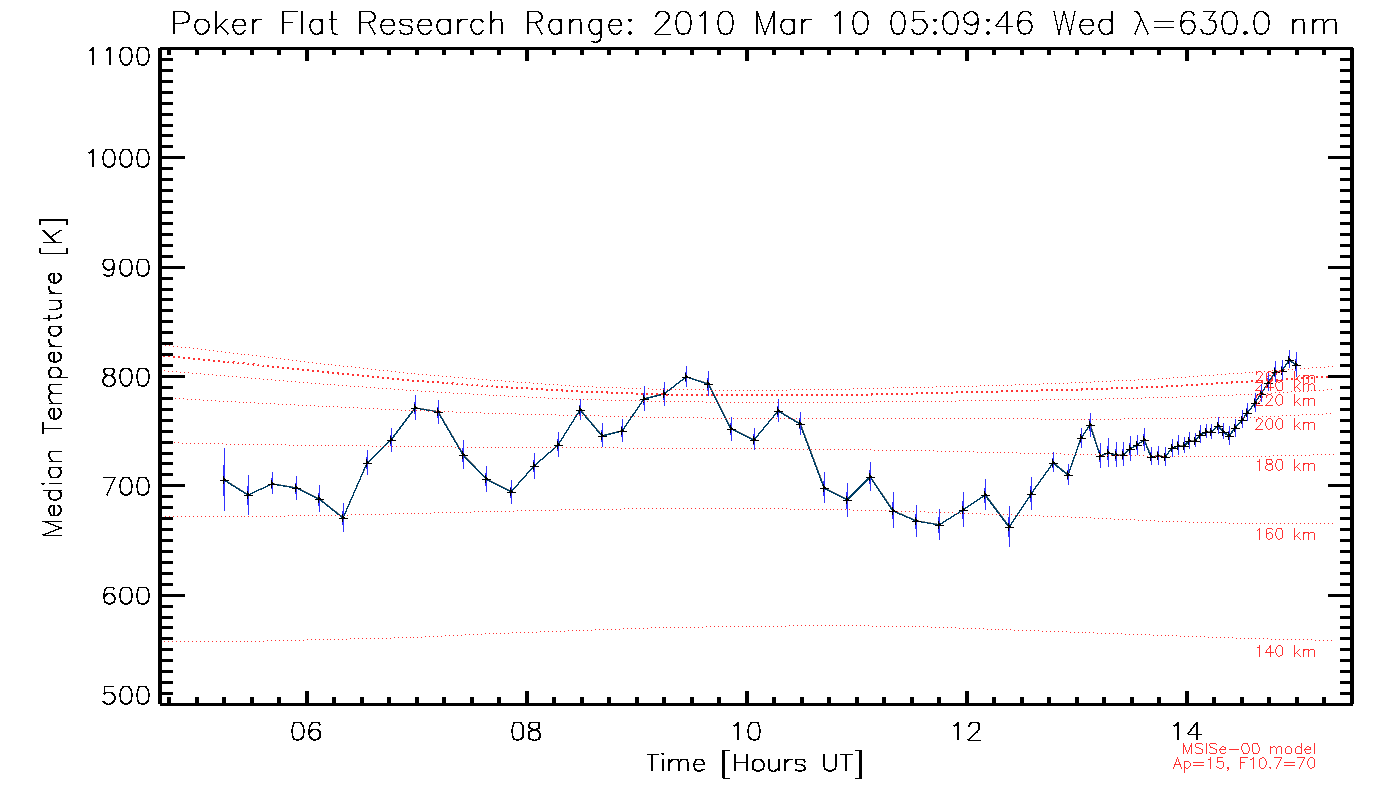The width and height of the screenshot is (1400, 800).
Task: Select the red 160 km altitude label
Action: [x=1285, y=535]
